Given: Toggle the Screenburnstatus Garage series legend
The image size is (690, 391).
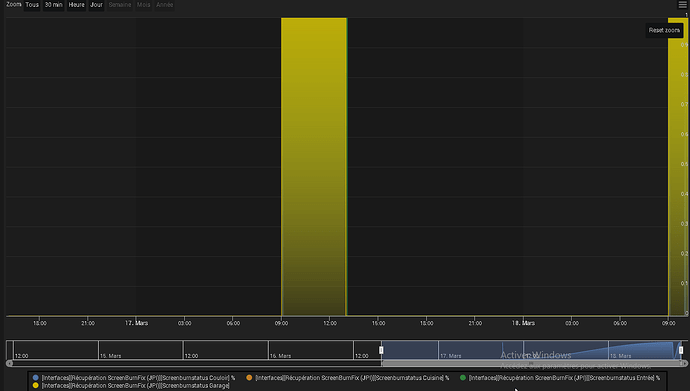Looking at the screenshot, I should coord(131,386).
